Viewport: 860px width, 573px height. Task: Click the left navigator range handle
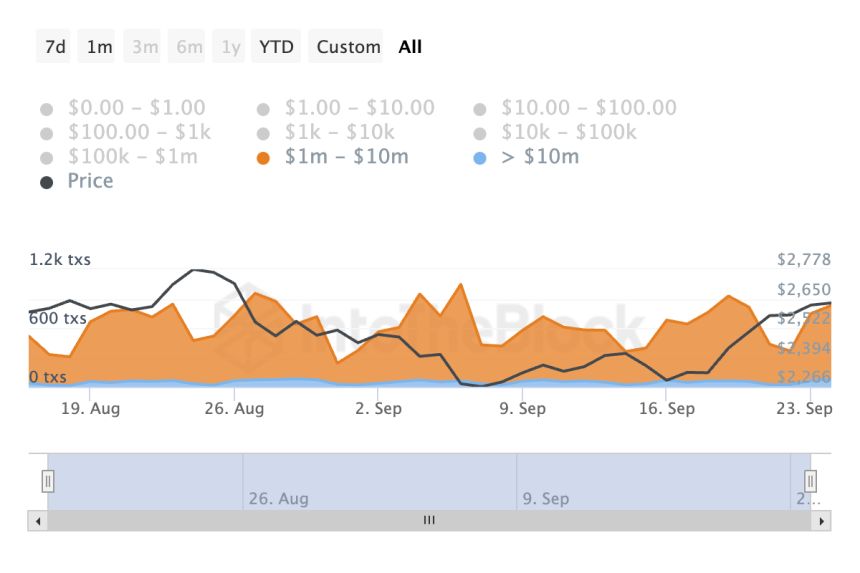click(x=47, y=482)
